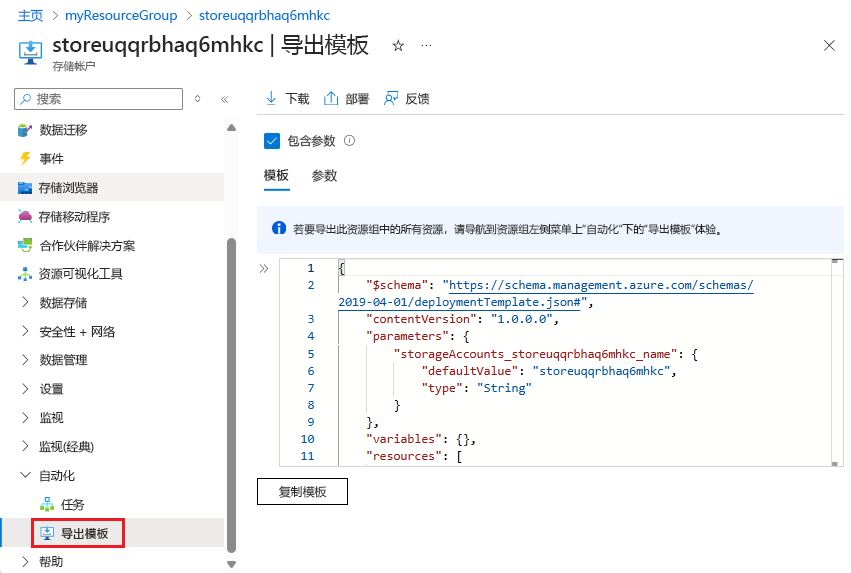Open myResourceGroup breadcrumb link
The width and height of the screenshot is (851, 573).
[x=121, y=15]
